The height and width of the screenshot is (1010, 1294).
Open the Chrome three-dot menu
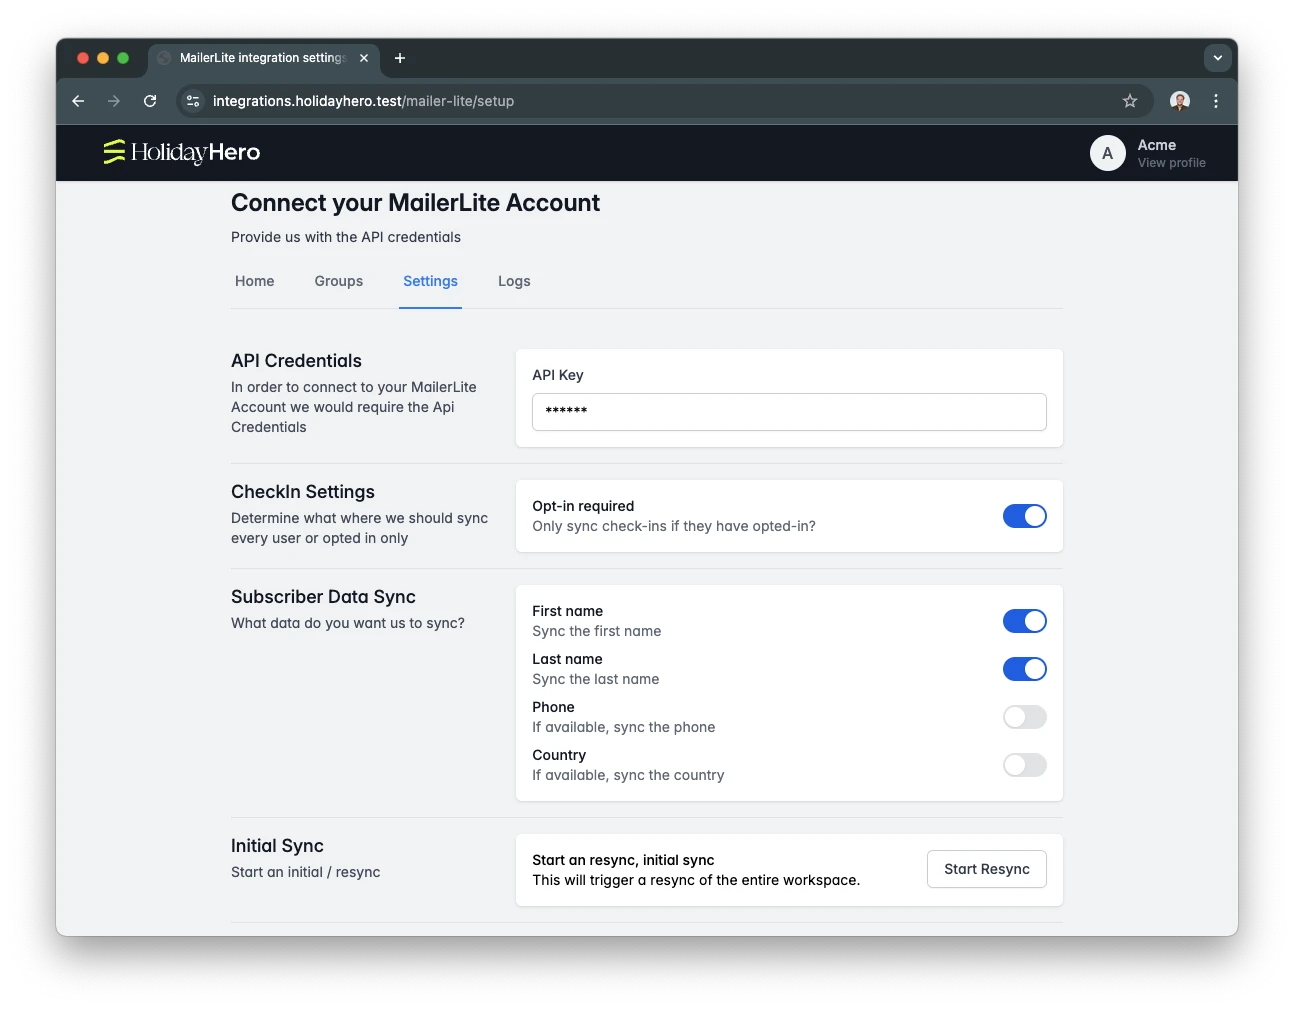[1216, 101]
